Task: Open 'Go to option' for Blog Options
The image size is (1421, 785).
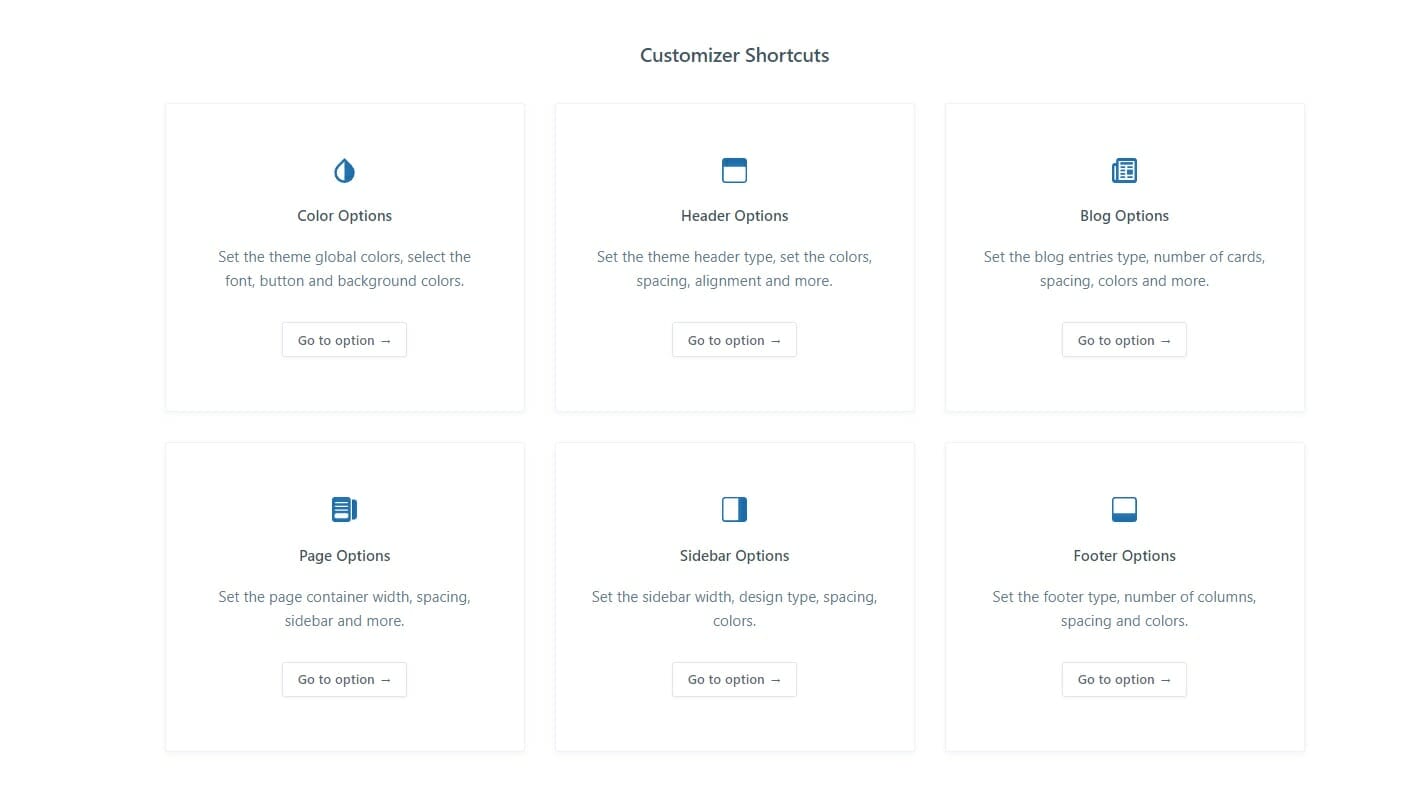Action: (1124, 340)
